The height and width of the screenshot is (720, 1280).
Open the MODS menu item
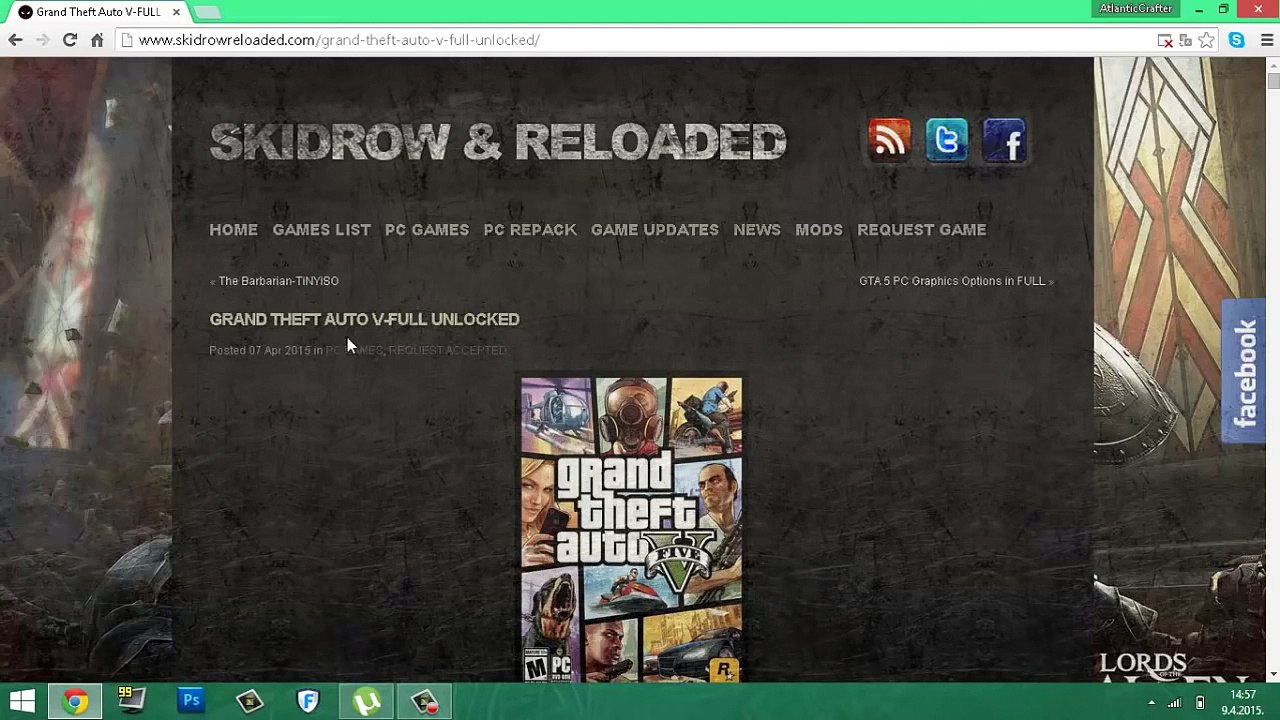point(819,230)
